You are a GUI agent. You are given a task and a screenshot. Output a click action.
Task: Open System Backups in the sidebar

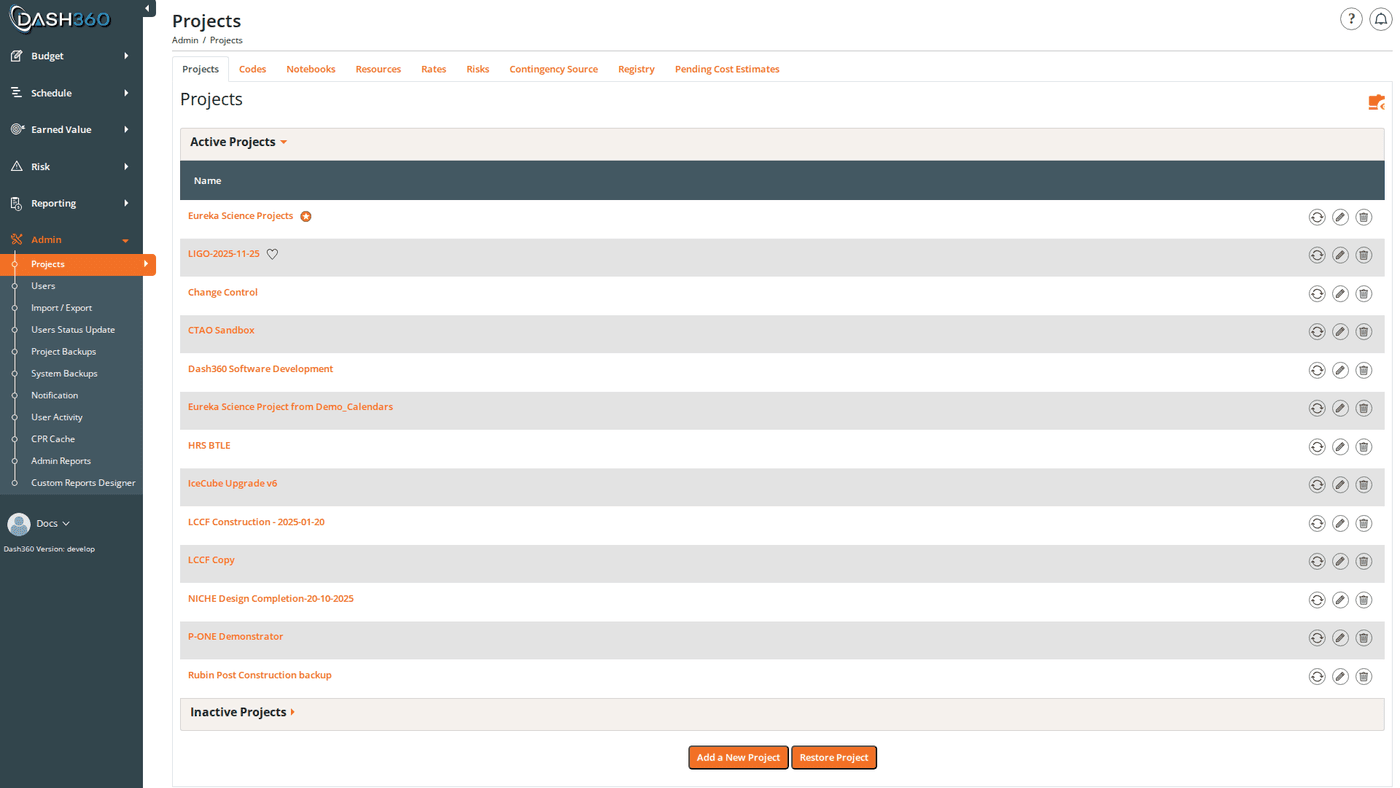tap(64, 374)
